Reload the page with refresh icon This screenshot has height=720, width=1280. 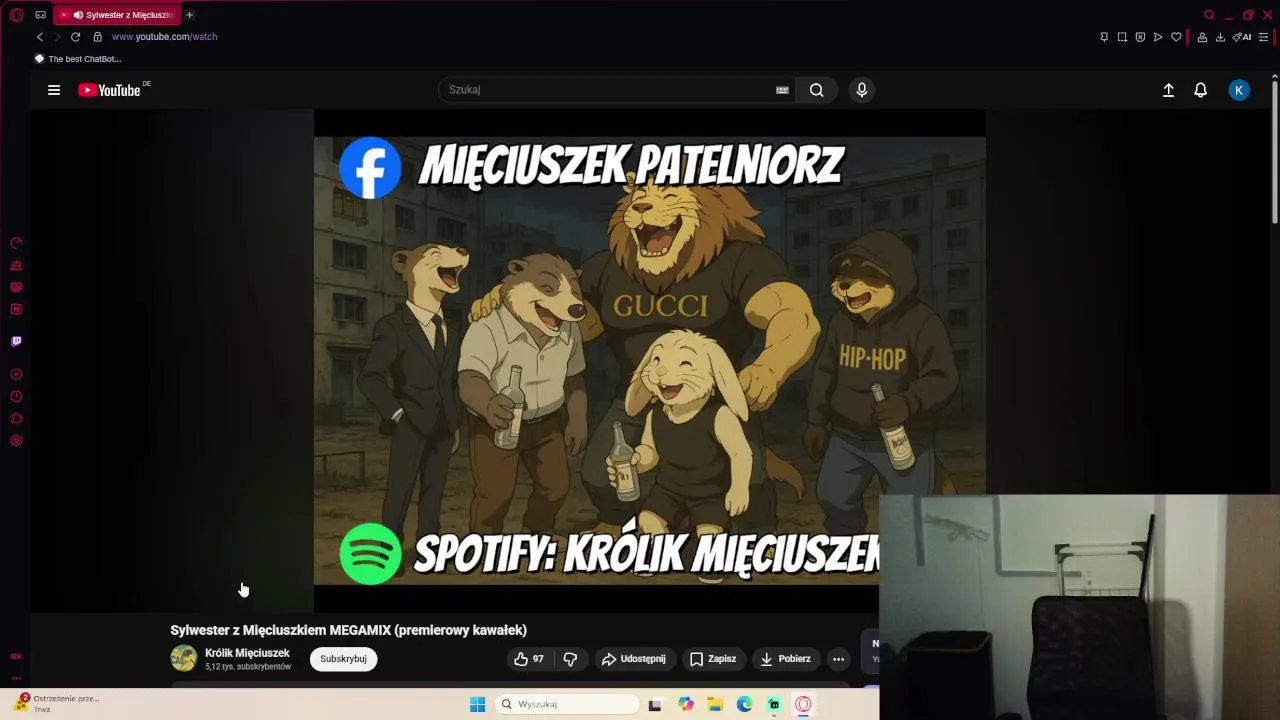75,37
